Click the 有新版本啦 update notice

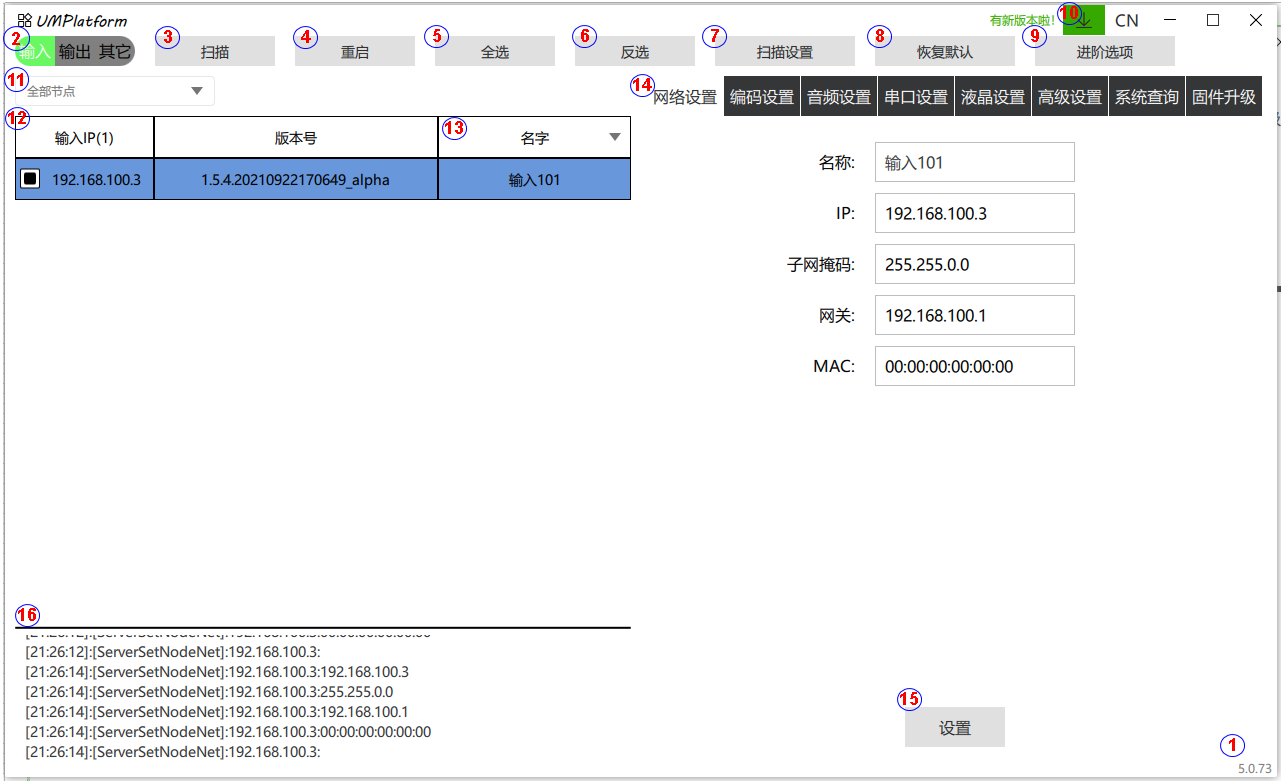point(1022,20)
